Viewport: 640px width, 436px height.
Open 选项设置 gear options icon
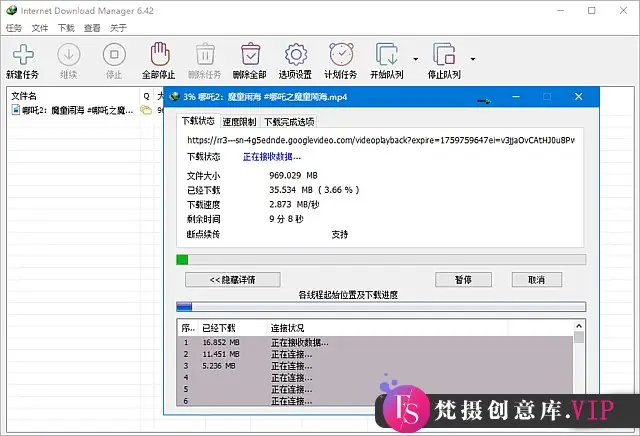tap(296, 54)
